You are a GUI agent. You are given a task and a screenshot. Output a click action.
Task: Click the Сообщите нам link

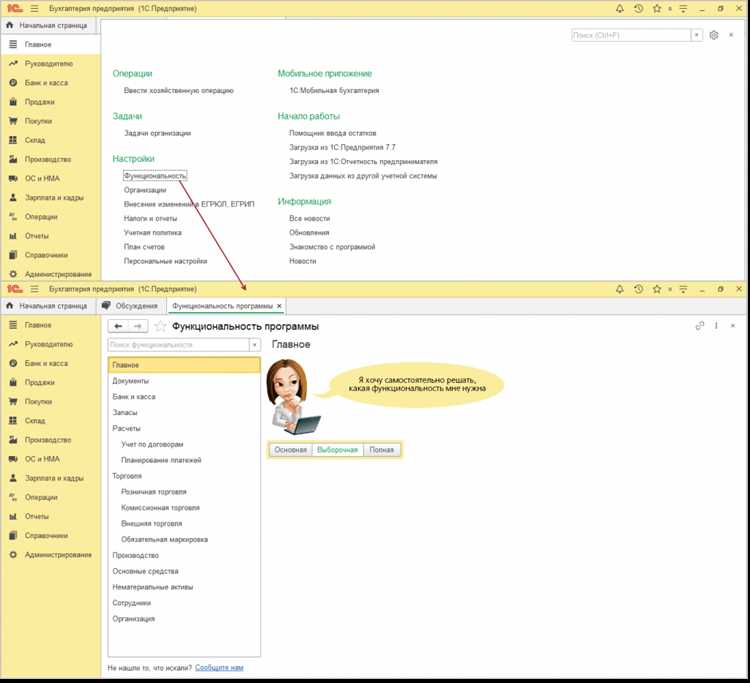pos(219,667)
